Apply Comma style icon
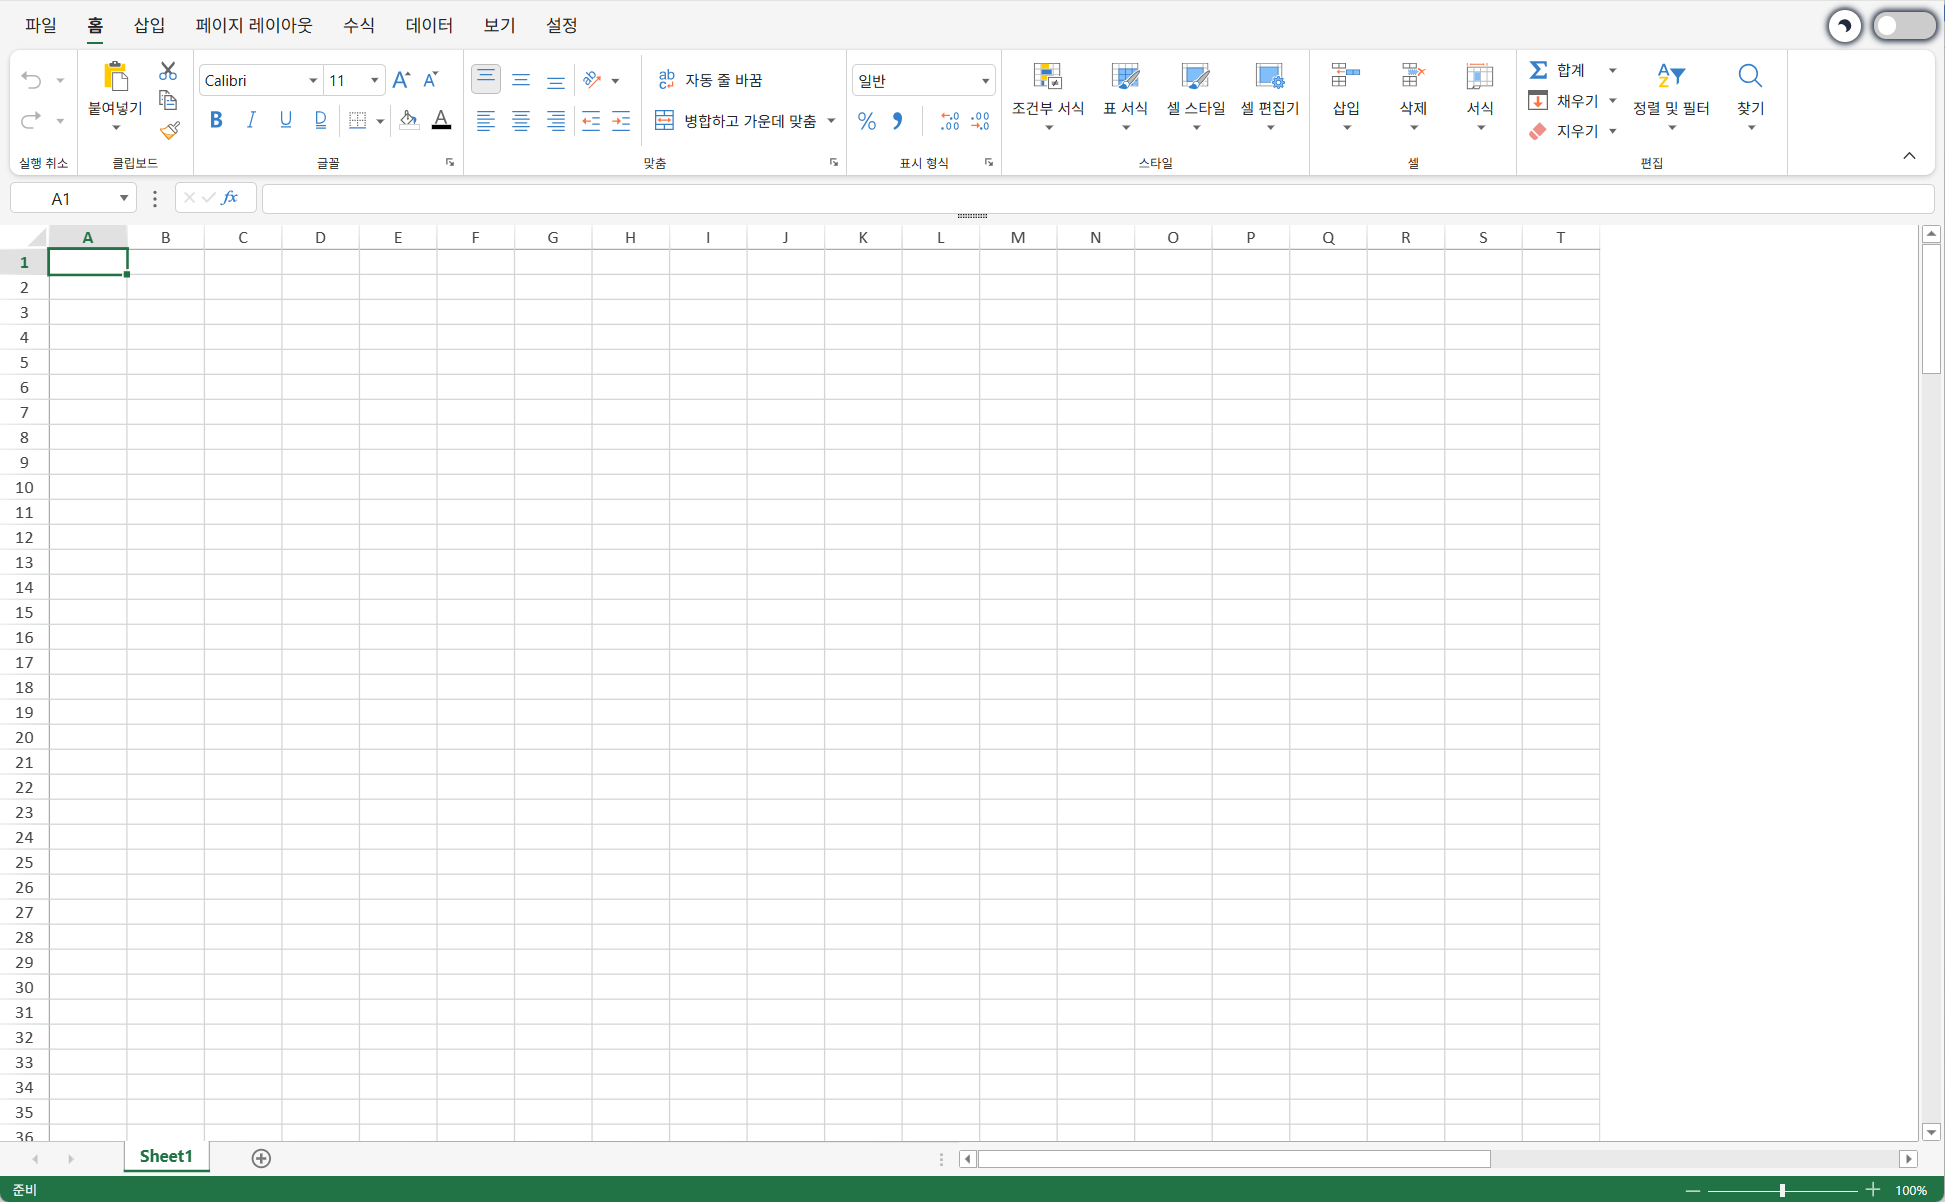Image resolution: width=1945 pixels, height=1202 pixels. tap(898, 121)
